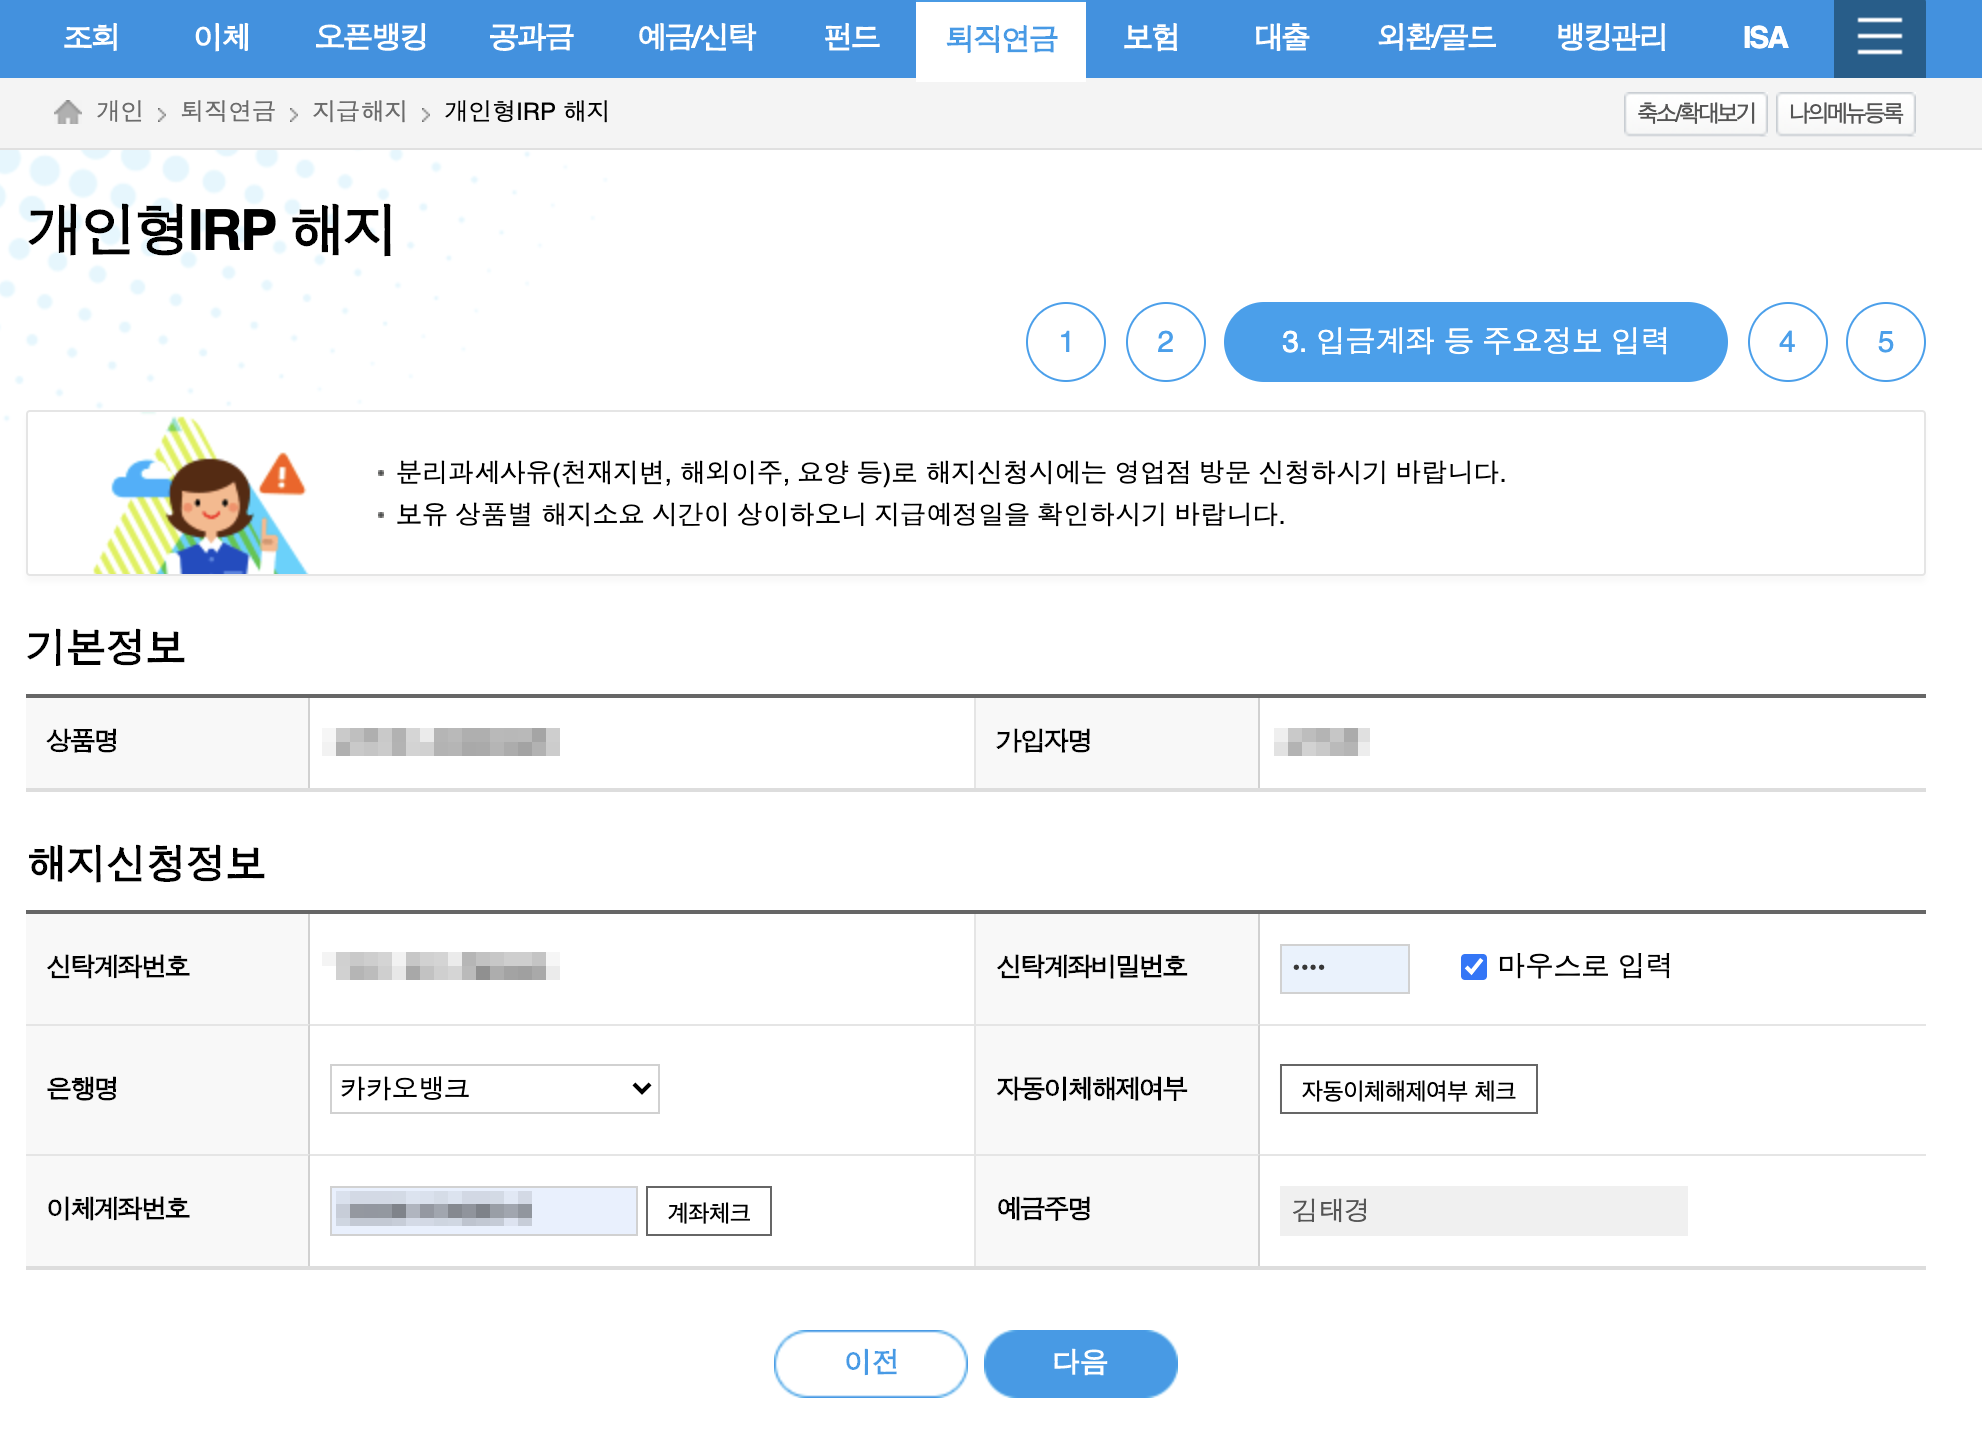Go to step 2 circle indicator
The height and width of the screenshot is (1450, 1982).
(1165, 342)
